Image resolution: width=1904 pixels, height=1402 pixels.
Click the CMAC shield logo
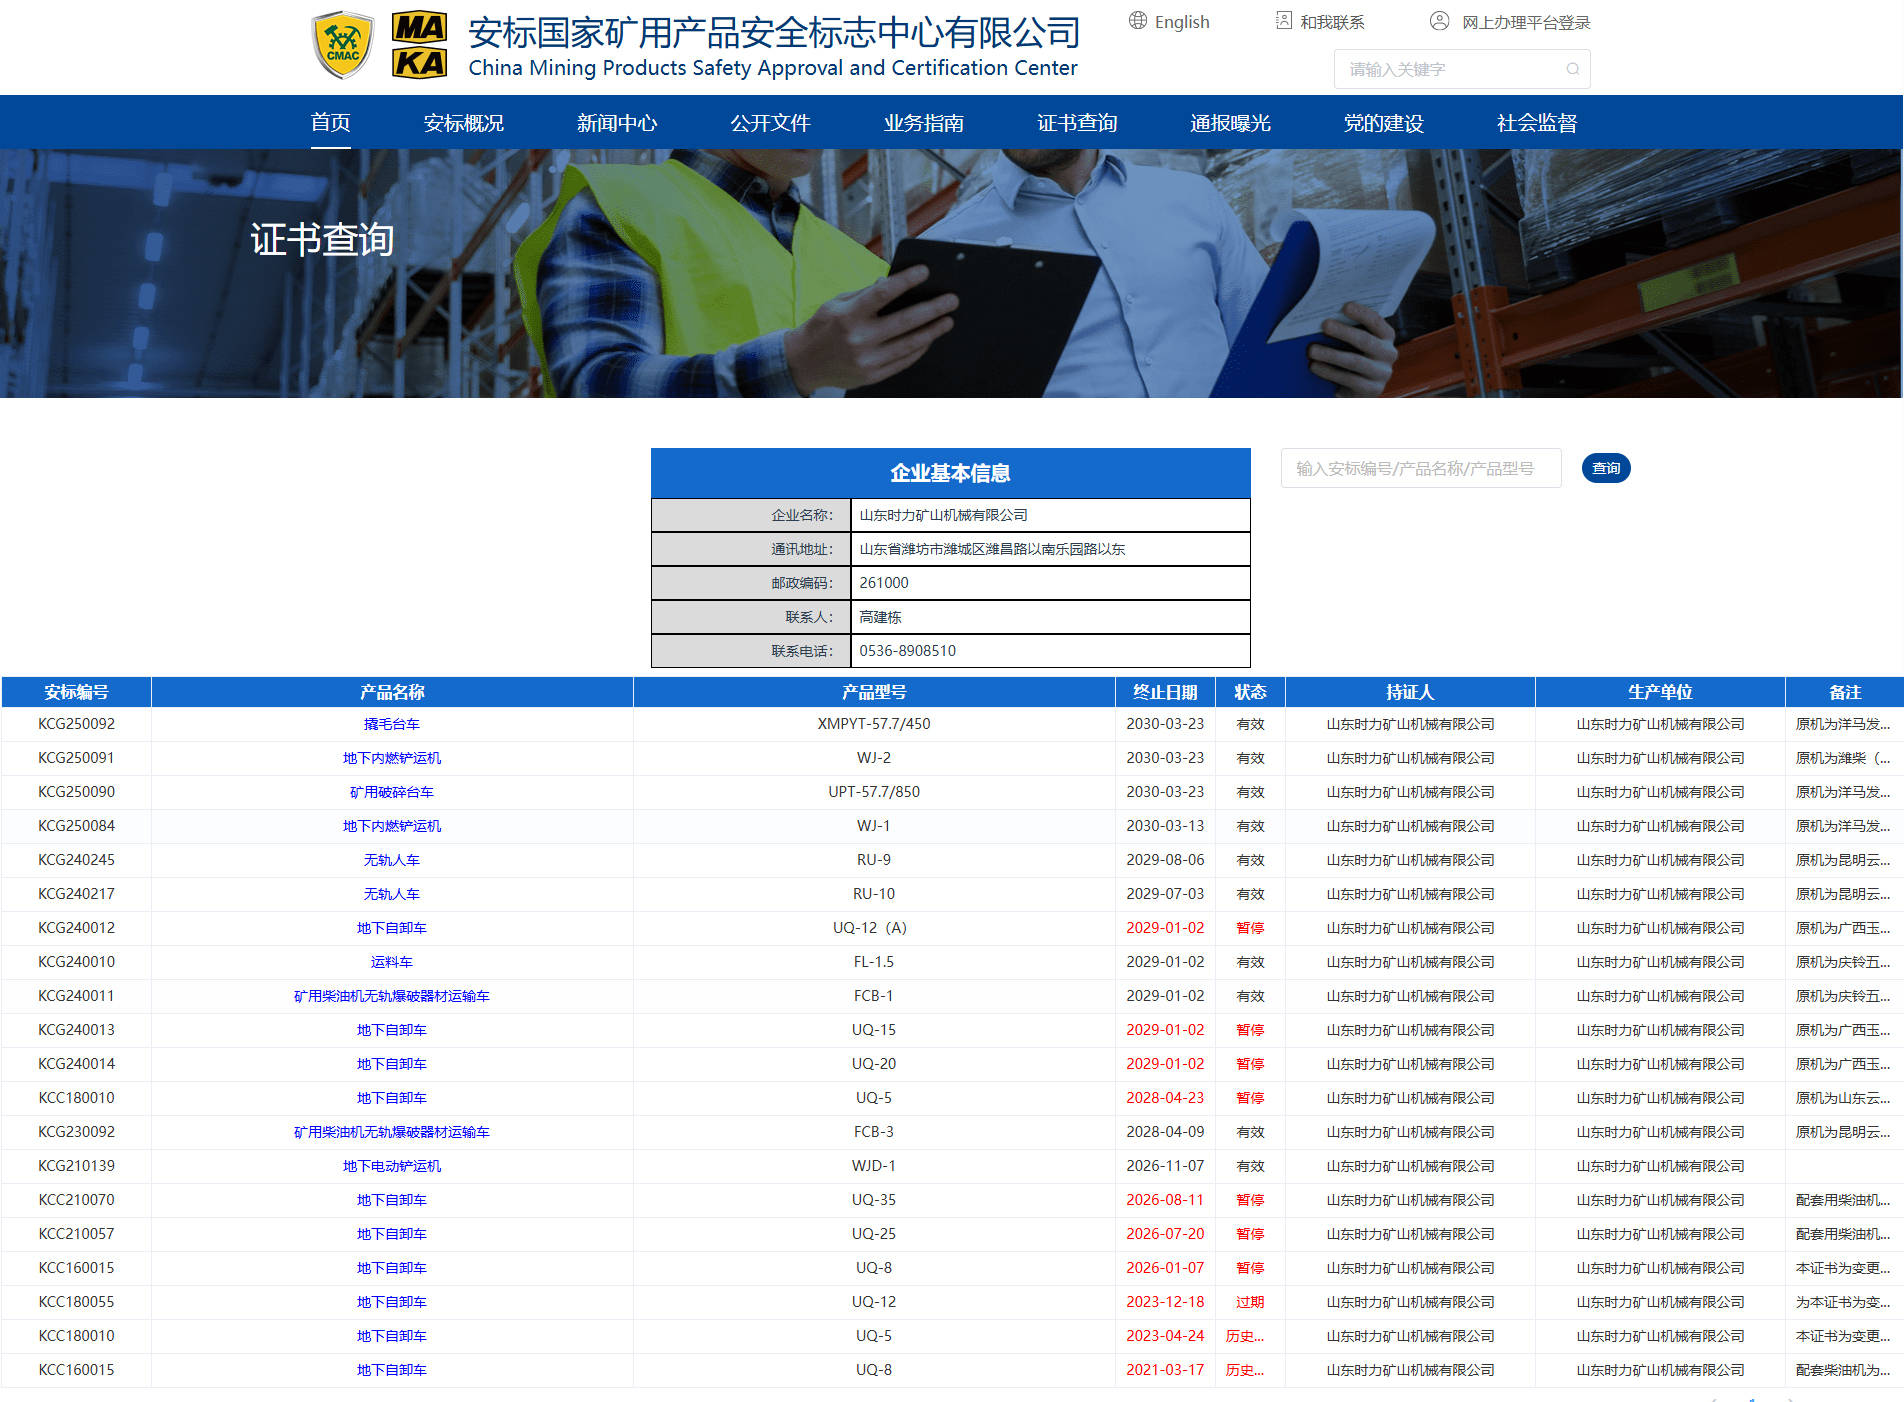pyautogui.click(x=342, y=45)
